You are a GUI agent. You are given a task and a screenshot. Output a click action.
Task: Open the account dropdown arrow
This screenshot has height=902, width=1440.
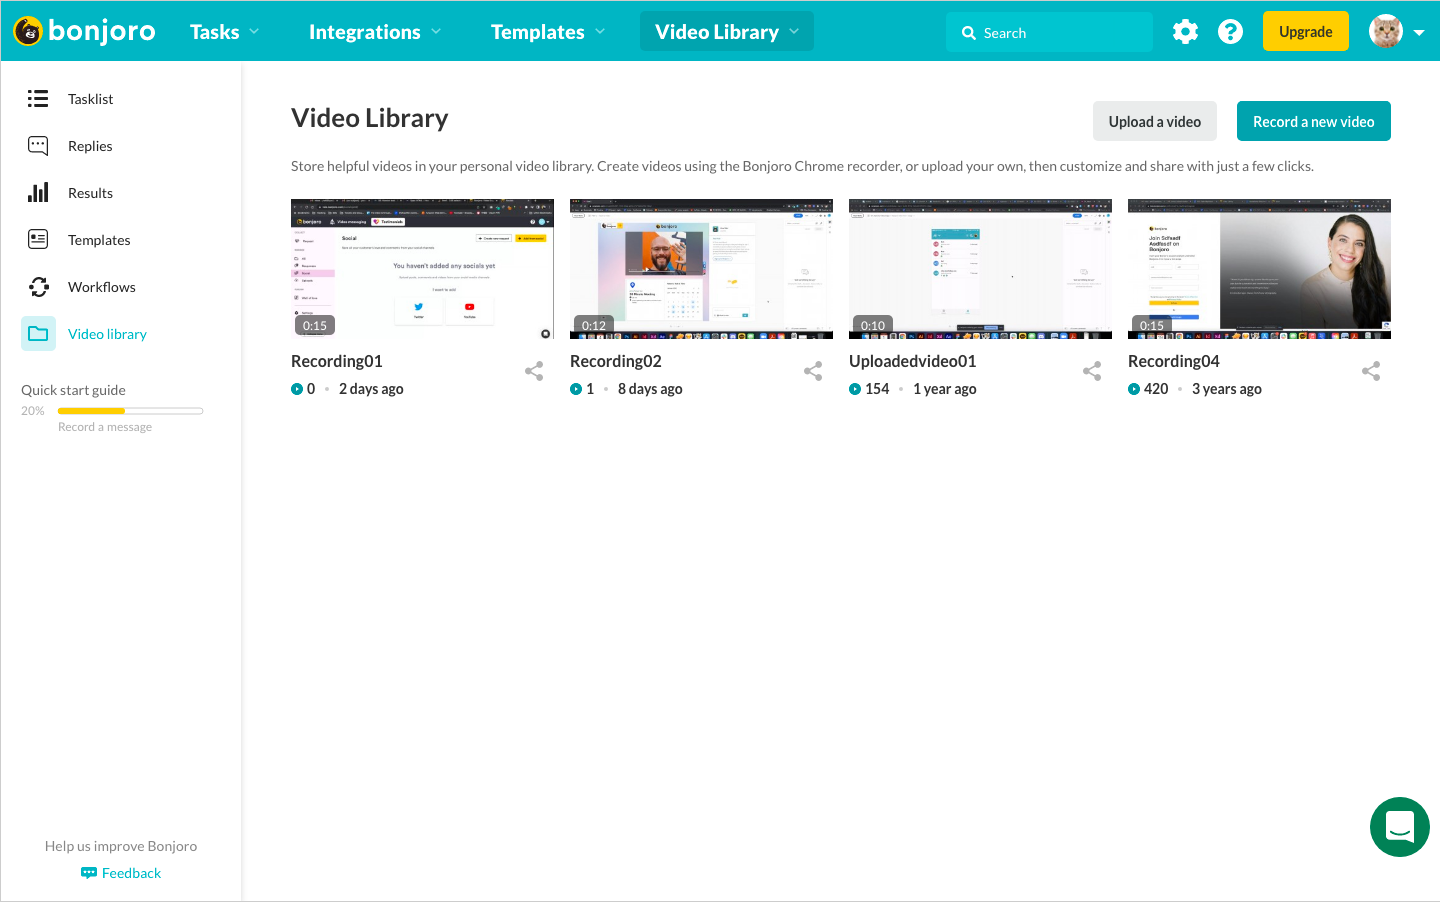[x=1419, y=33]
